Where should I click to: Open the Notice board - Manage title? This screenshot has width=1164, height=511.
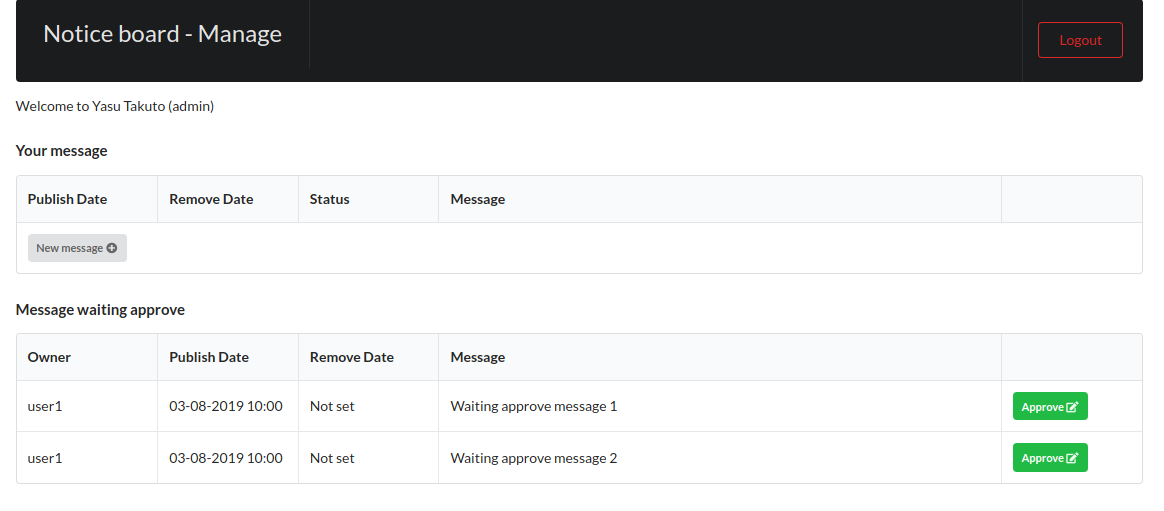coord(162,34)
